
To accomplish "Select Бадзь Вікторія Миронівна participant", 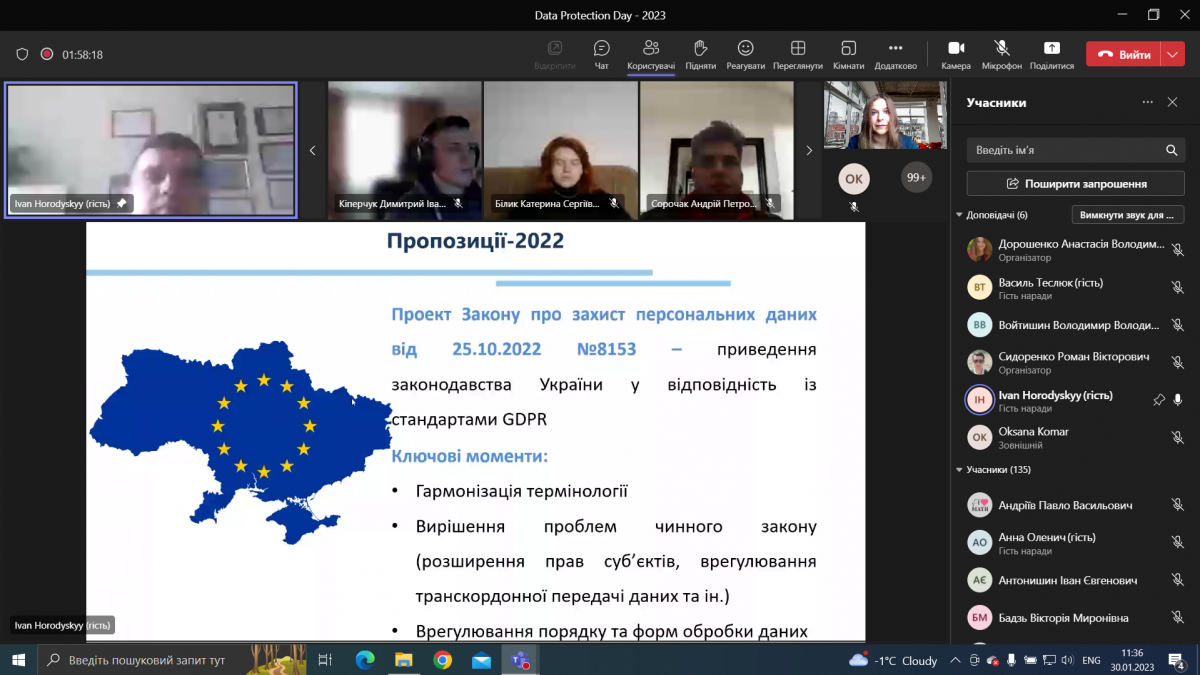I will [1076, 618].
